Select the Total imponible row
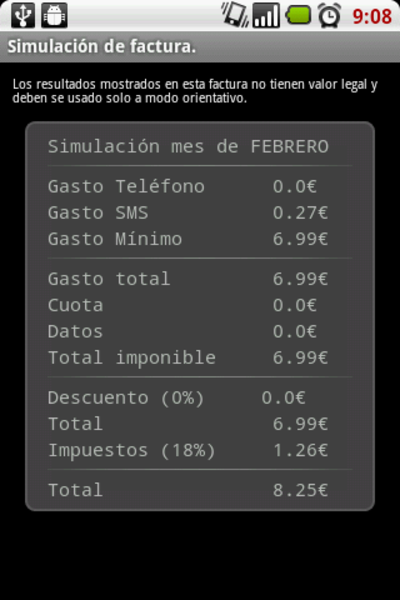 [188, 358]
